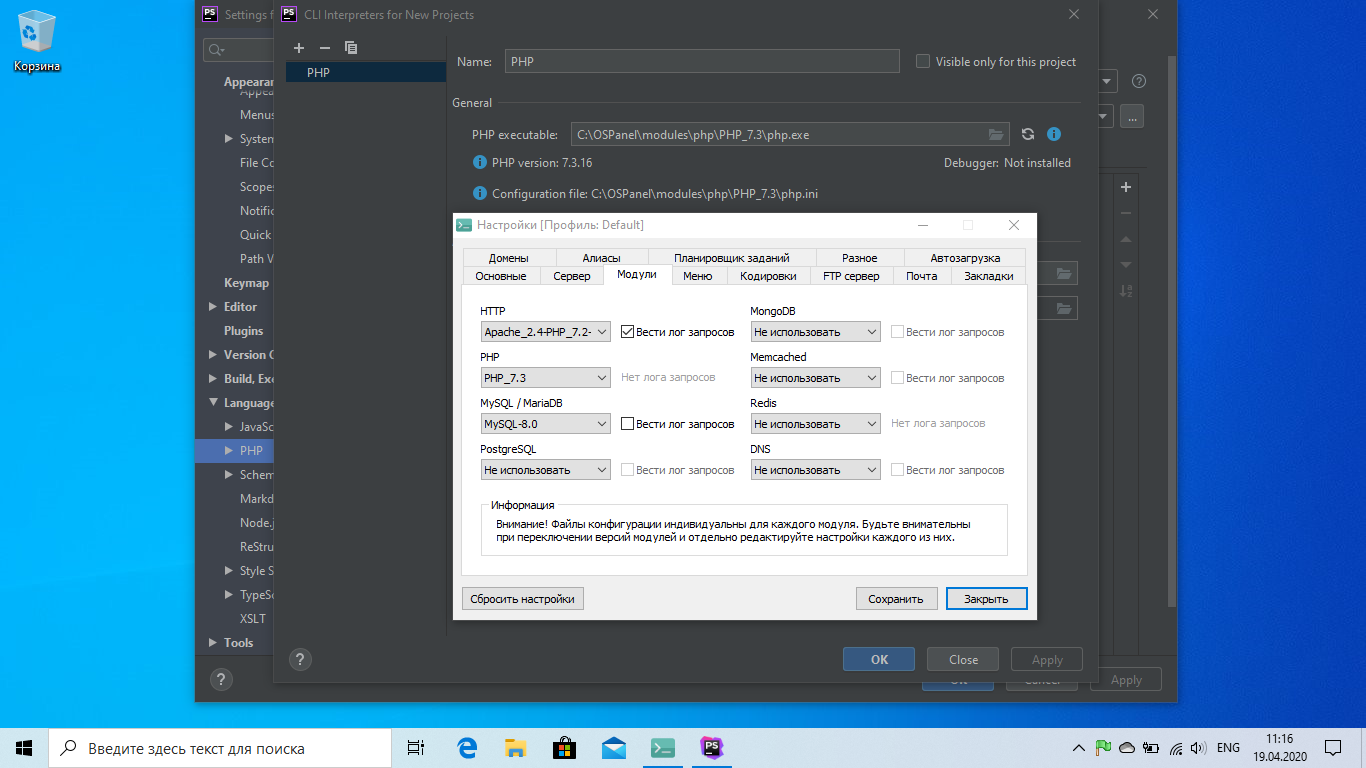Expand the MySQL / MariaDB dropdown
This screenshot has width=1366, height=768.
[x=545, y=424]
